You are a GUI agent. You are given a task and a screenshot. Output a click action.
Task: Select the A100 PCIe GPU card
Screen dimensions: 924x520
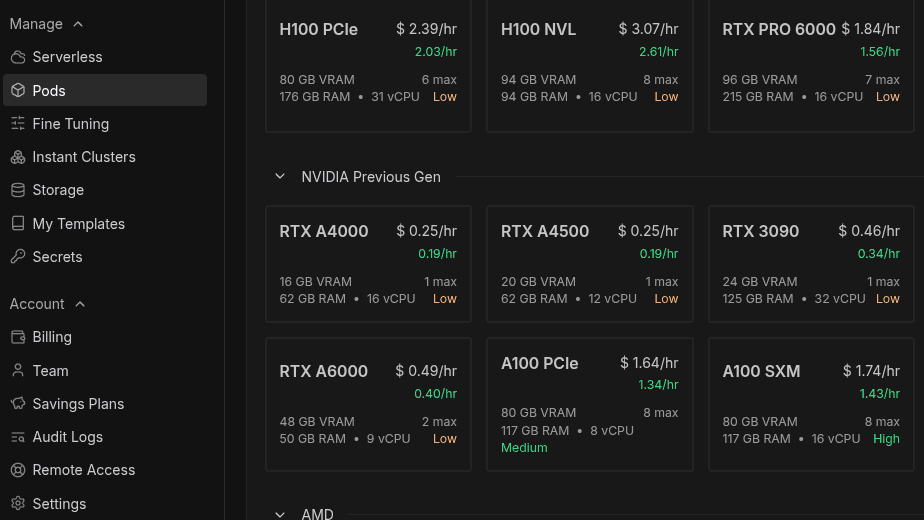(x=590, y=404)
